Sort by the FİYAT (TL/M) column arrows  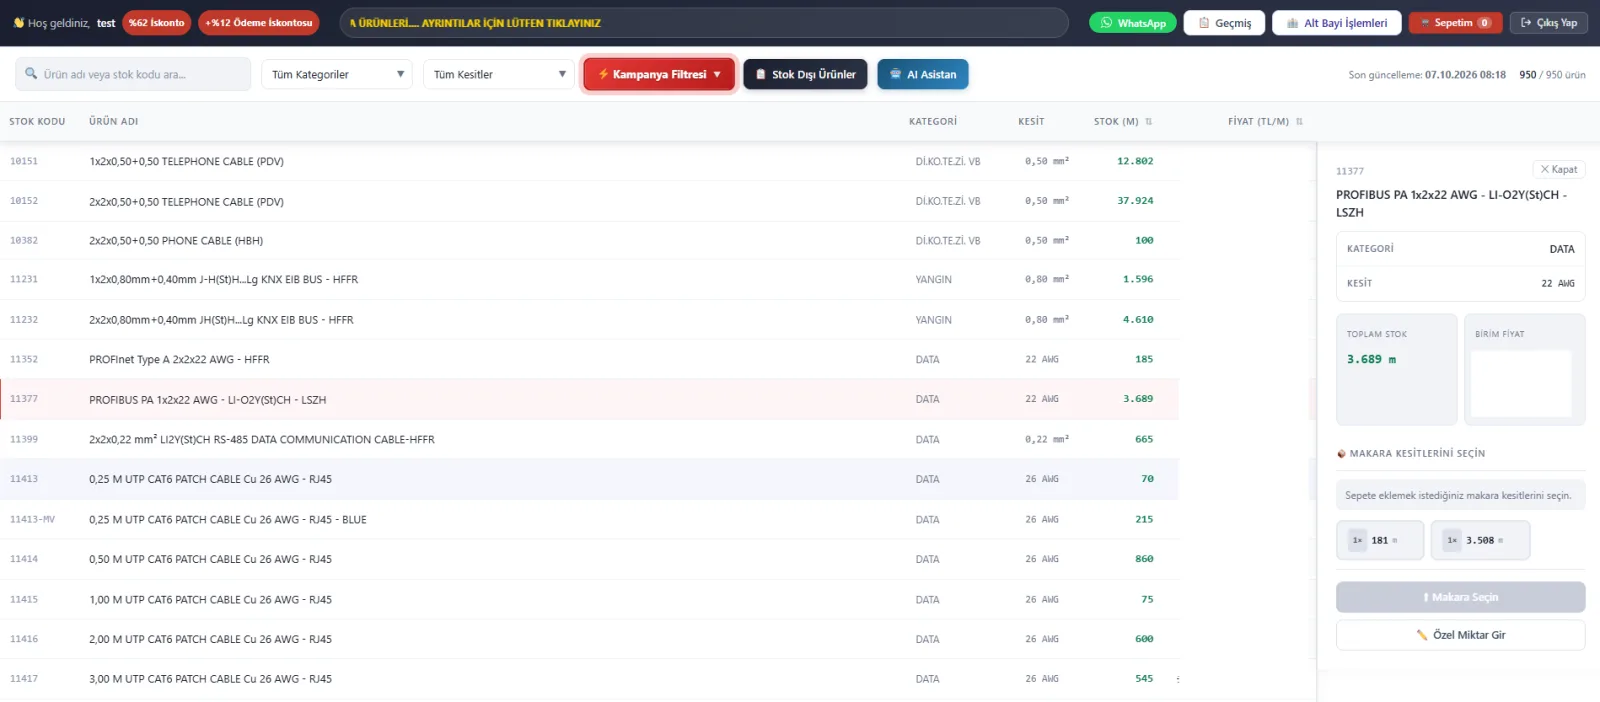pos(1299,122)
